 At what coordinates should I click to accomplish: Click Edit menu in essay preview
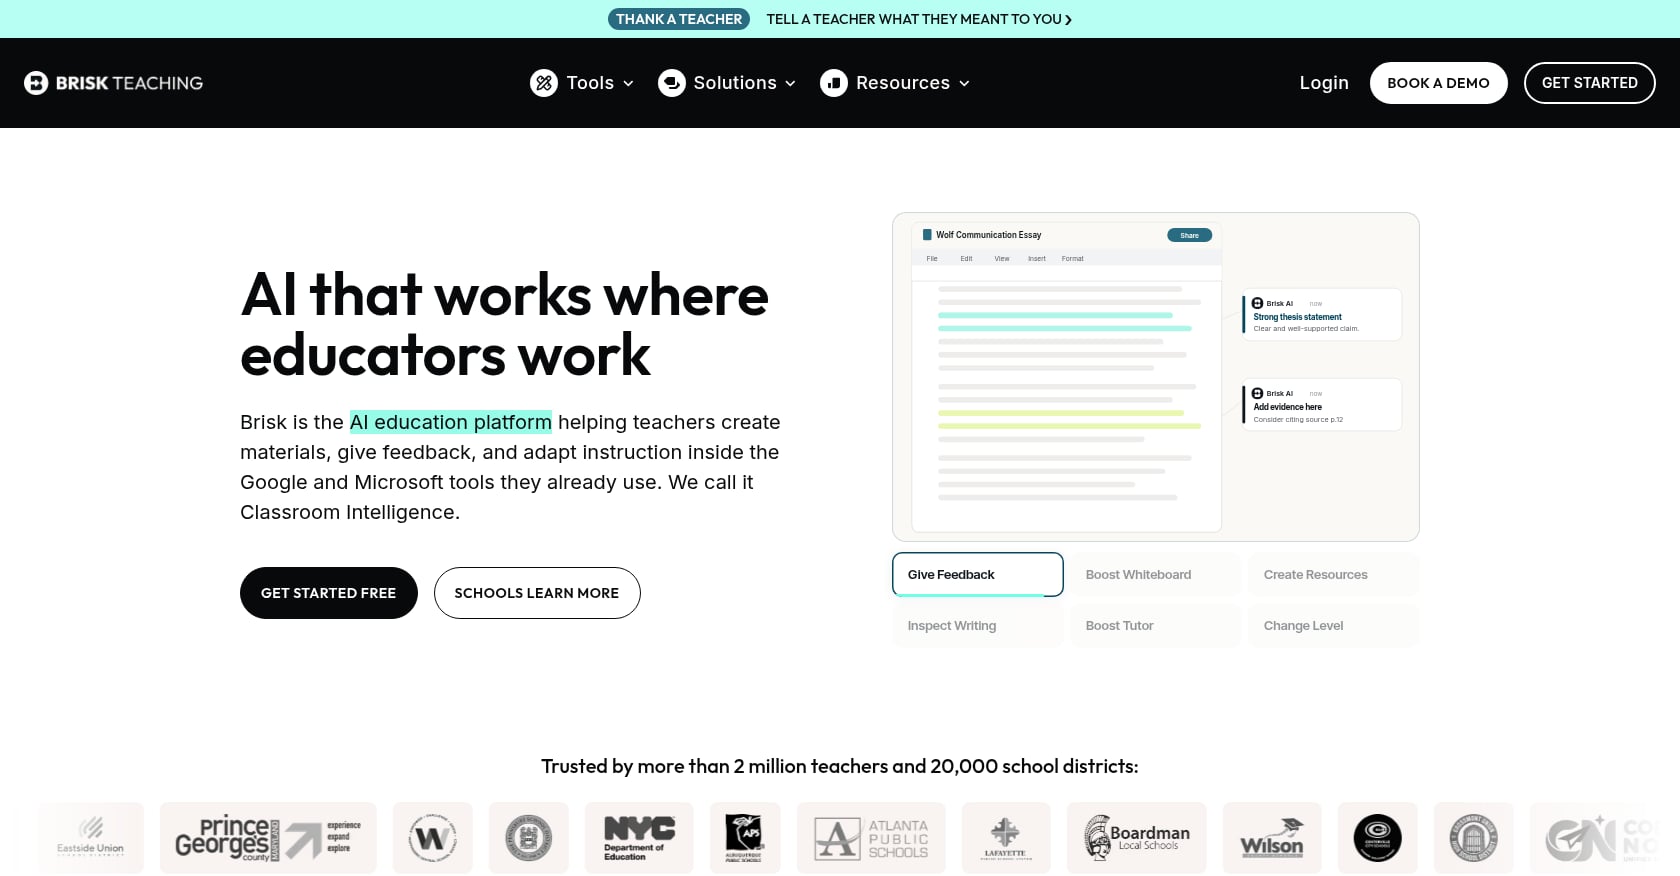pos(966,258)
